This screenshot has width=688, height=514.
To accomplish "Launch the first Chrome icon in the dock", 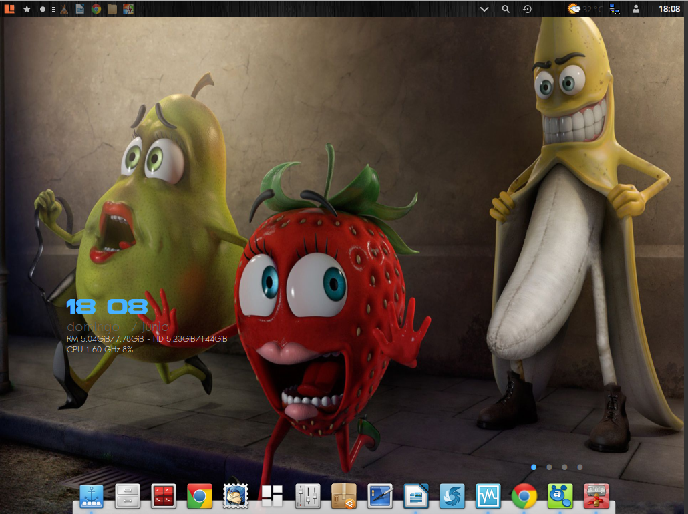I will [200, 495].
